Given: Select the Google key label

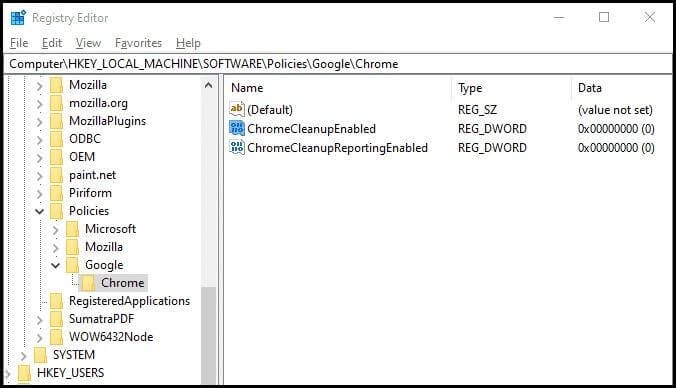Looking at the screenshot, I should tap(104, 265).
